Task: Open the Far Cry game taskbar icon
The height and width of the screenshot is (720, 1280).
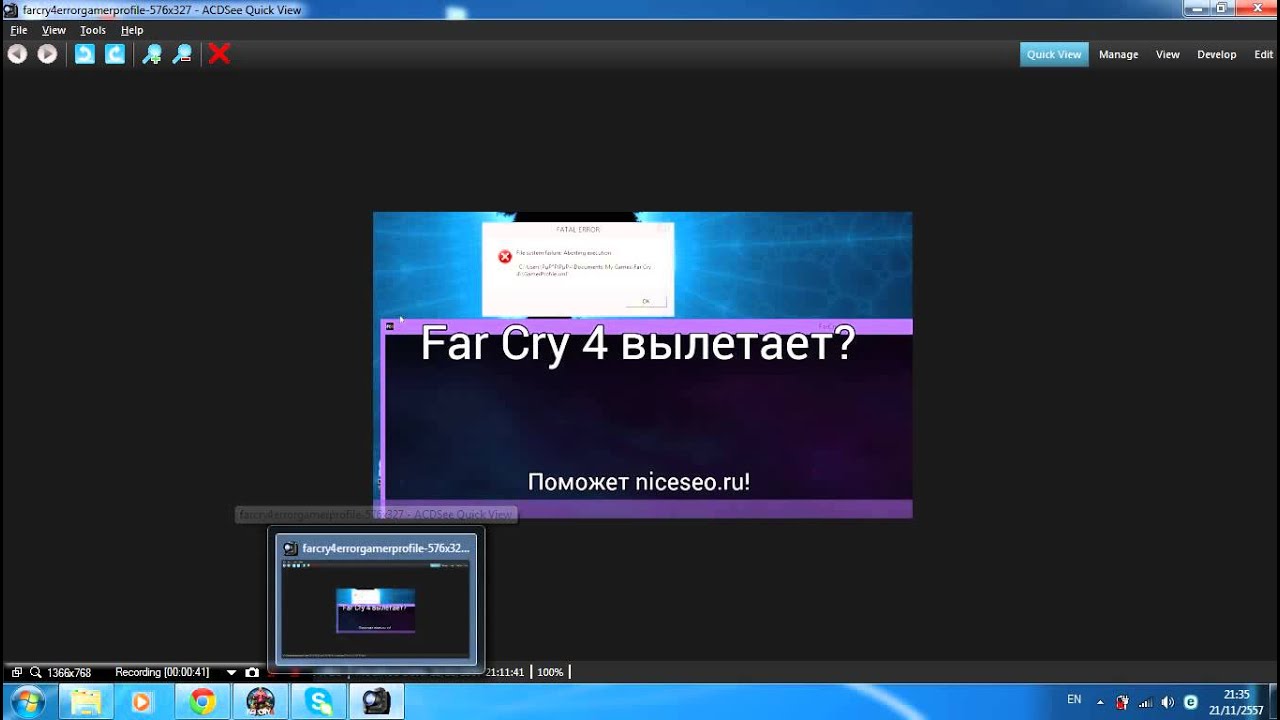Action: tap(260, 702)
